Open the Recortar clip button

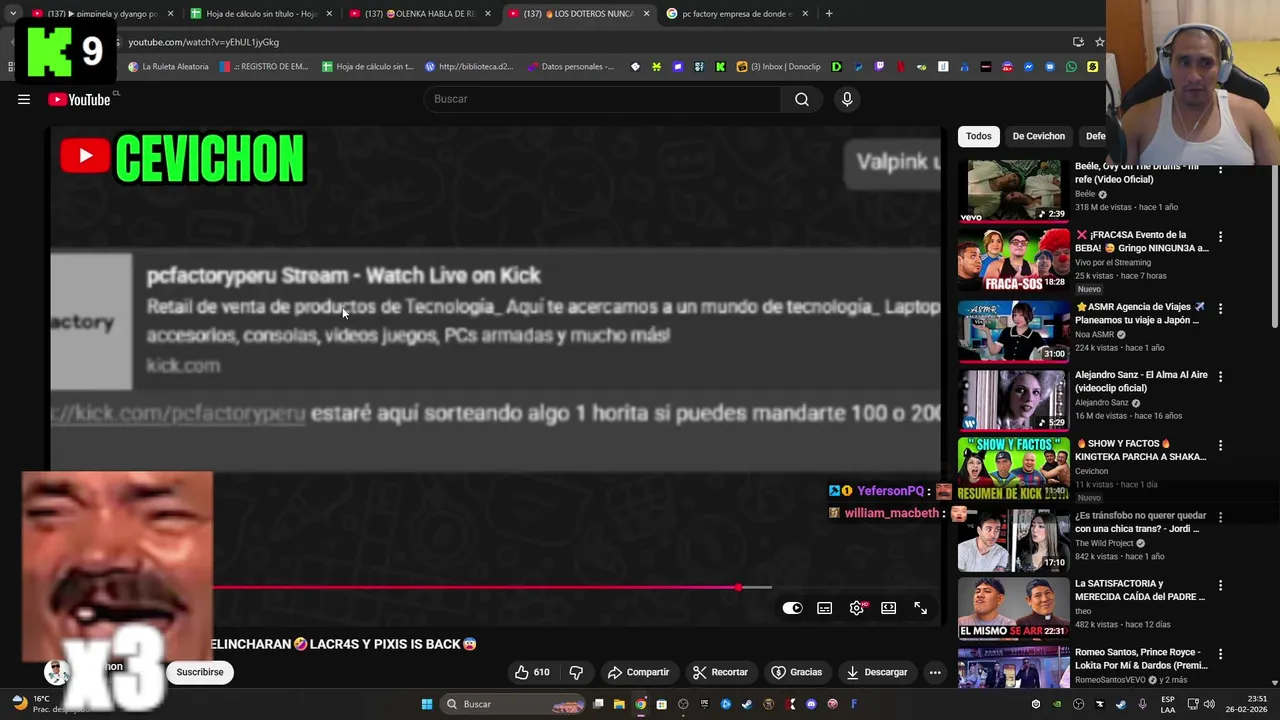[x=721, y=672]
